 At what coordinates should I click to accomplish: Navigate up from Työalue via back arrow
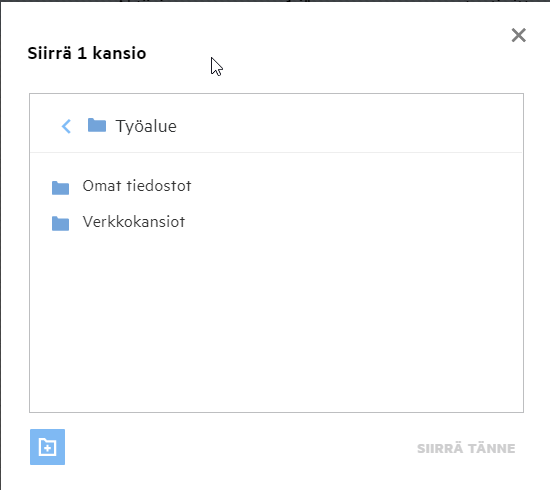(66, 126)
